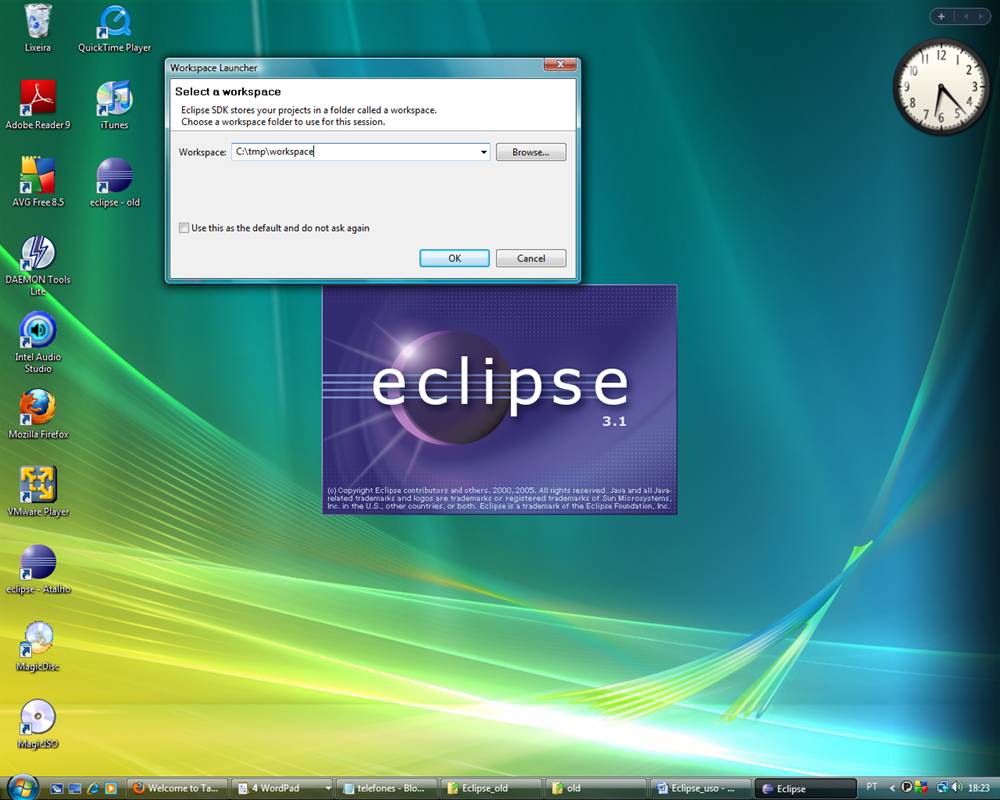Click the analog clock gadget
This screenshot has height=800, width=1000.
pyautogui.click(x=941, y=86)
